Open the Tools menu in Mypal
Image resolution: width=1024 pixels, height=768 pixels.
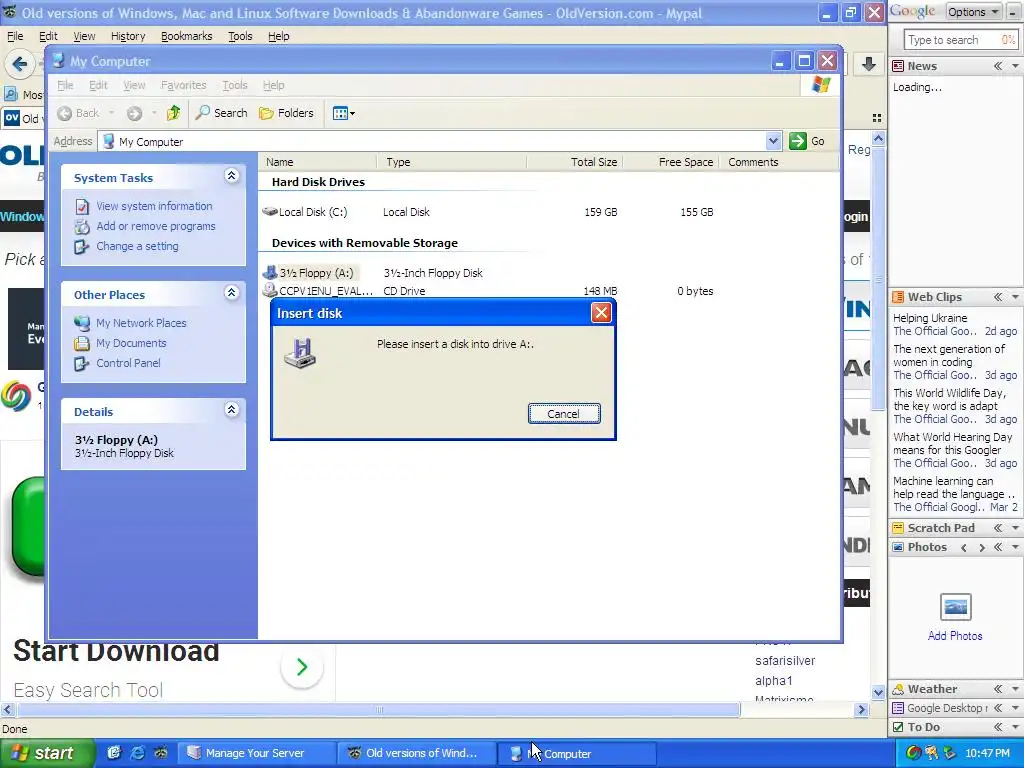240,36
